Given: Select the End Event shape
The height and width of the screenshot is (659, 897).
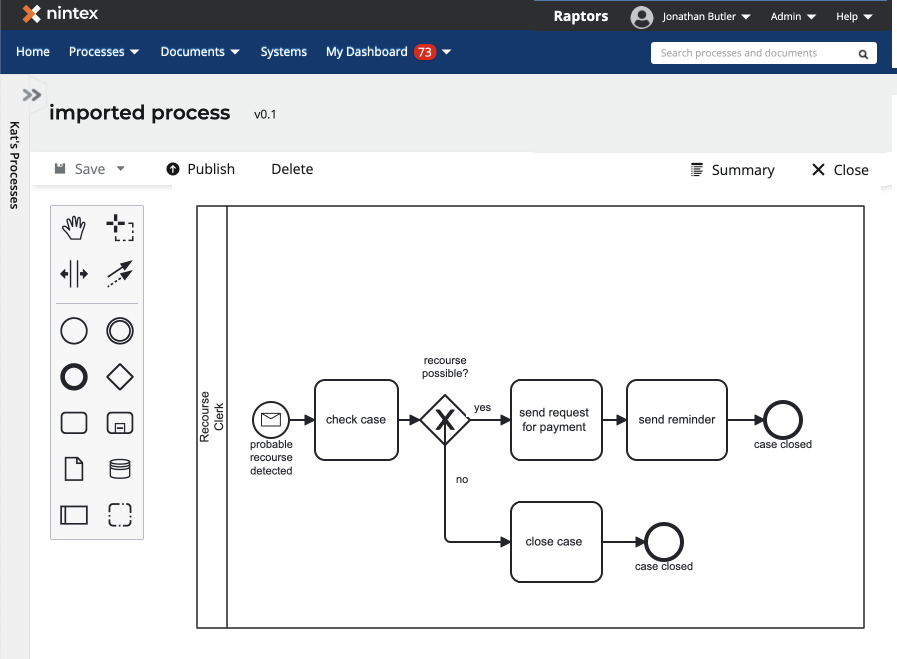Looking at the screenshot, I should tap(74, 377).
